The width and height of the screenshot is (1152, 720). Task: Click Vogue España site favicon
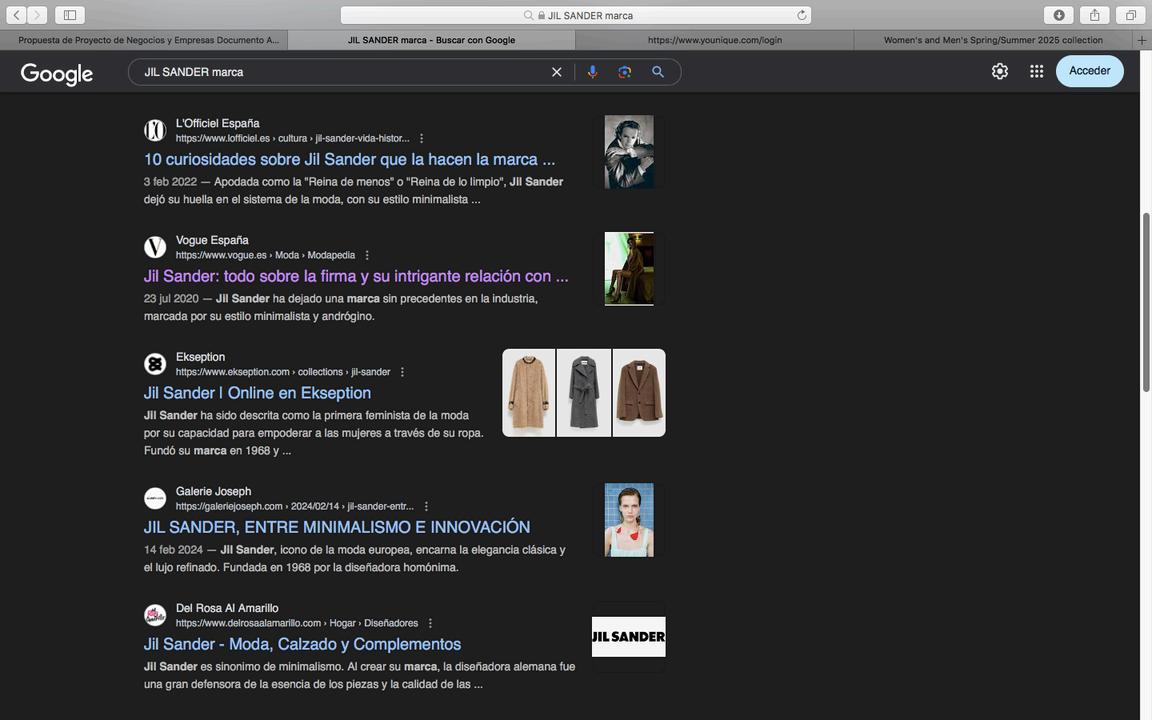[x=154, y=248]
